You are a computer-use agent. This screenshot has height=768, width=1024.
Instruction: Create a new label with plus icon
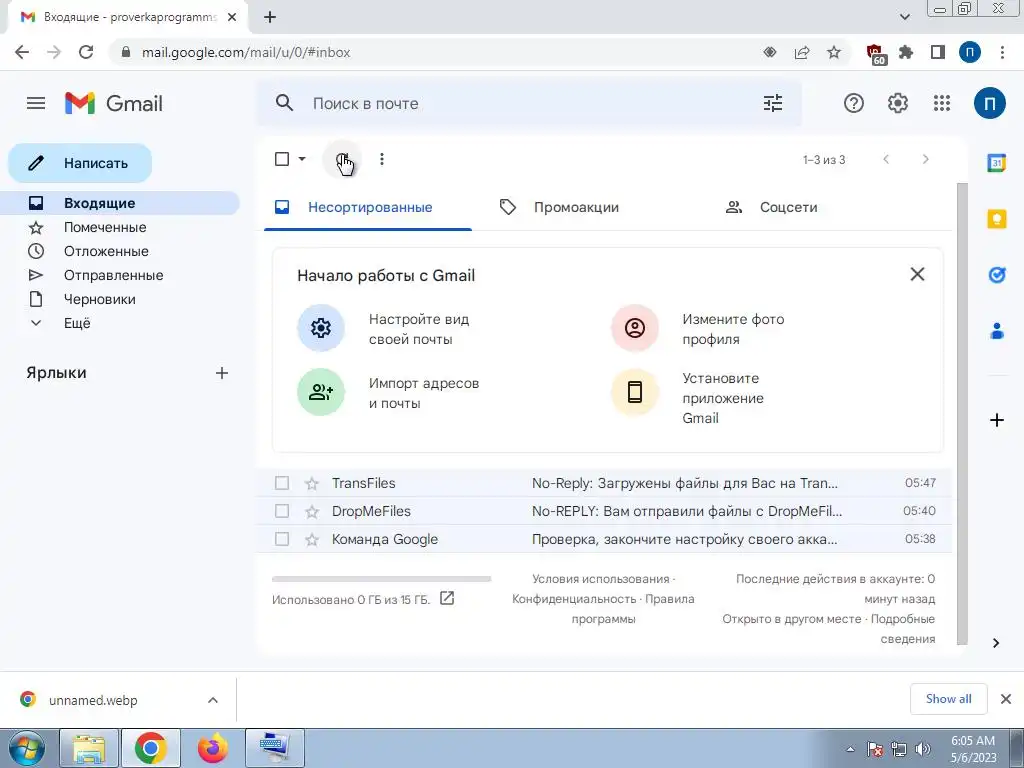pyautogui.click(x=222, y=373)
